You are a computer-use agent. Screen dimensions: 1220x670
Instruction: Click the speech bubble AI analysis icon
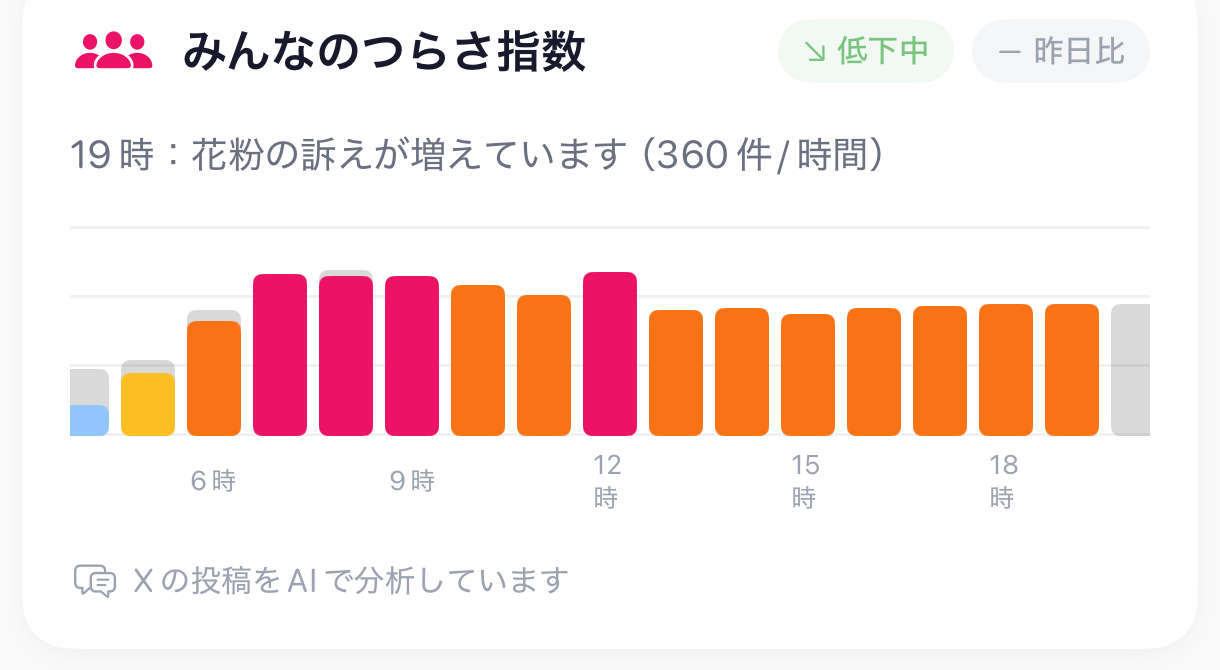(95, 581)
